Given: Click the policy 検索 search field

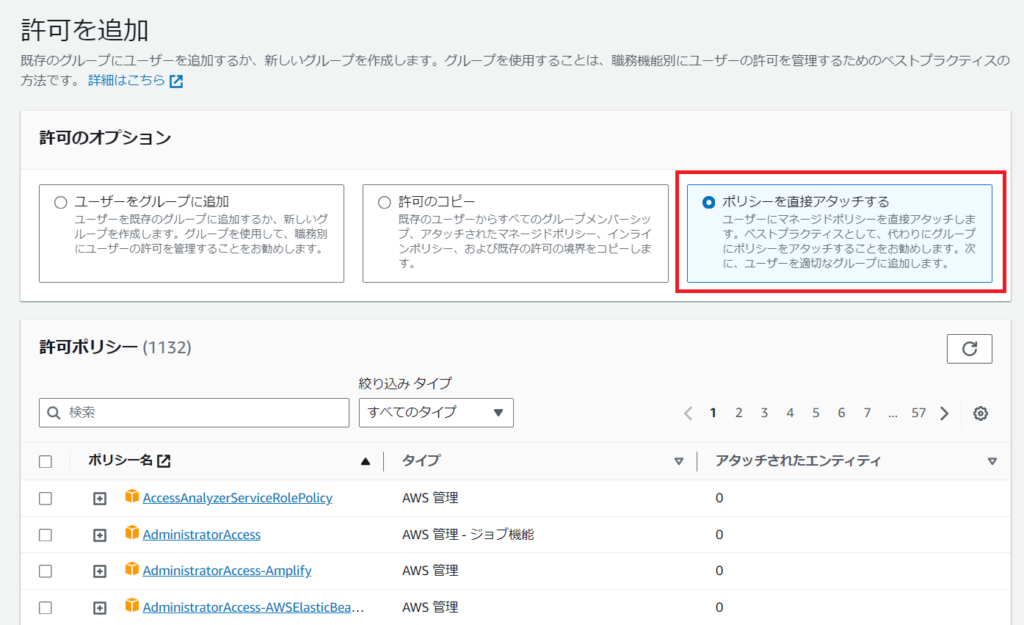Looking at the screenshot, I should [x=193, y=412].
